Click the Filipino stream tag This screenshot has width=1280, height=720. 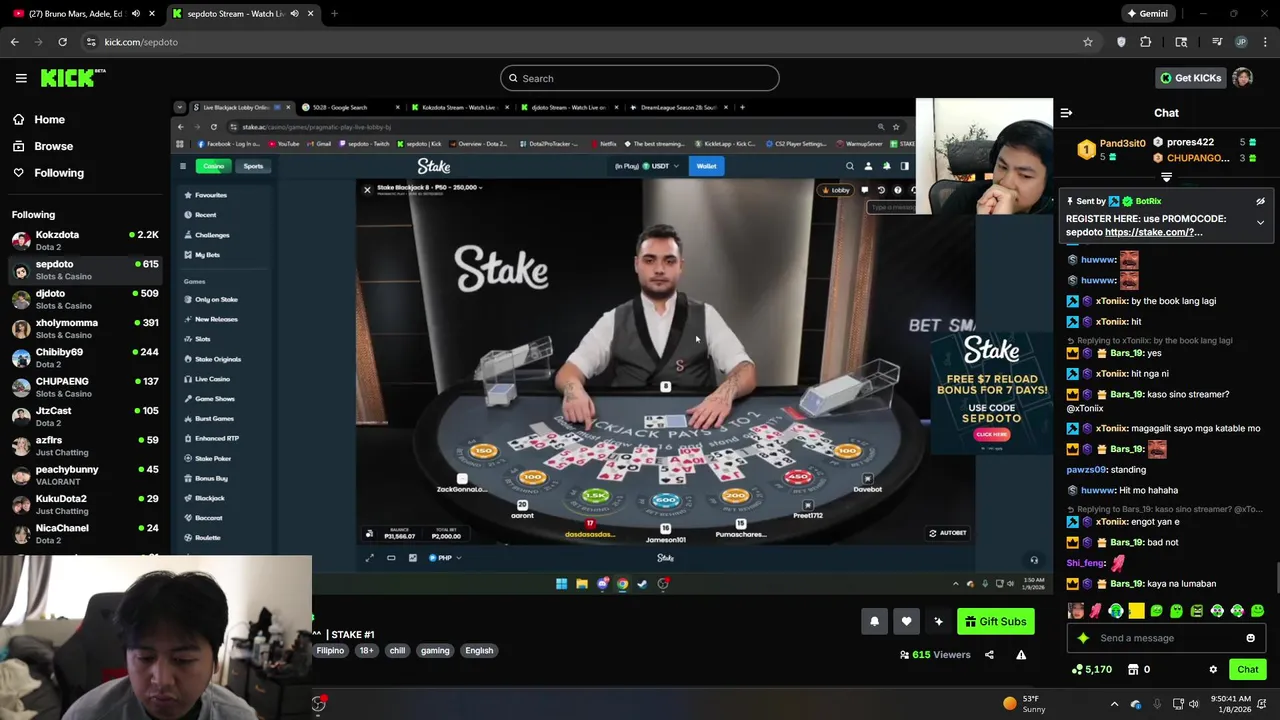(330, 650)
